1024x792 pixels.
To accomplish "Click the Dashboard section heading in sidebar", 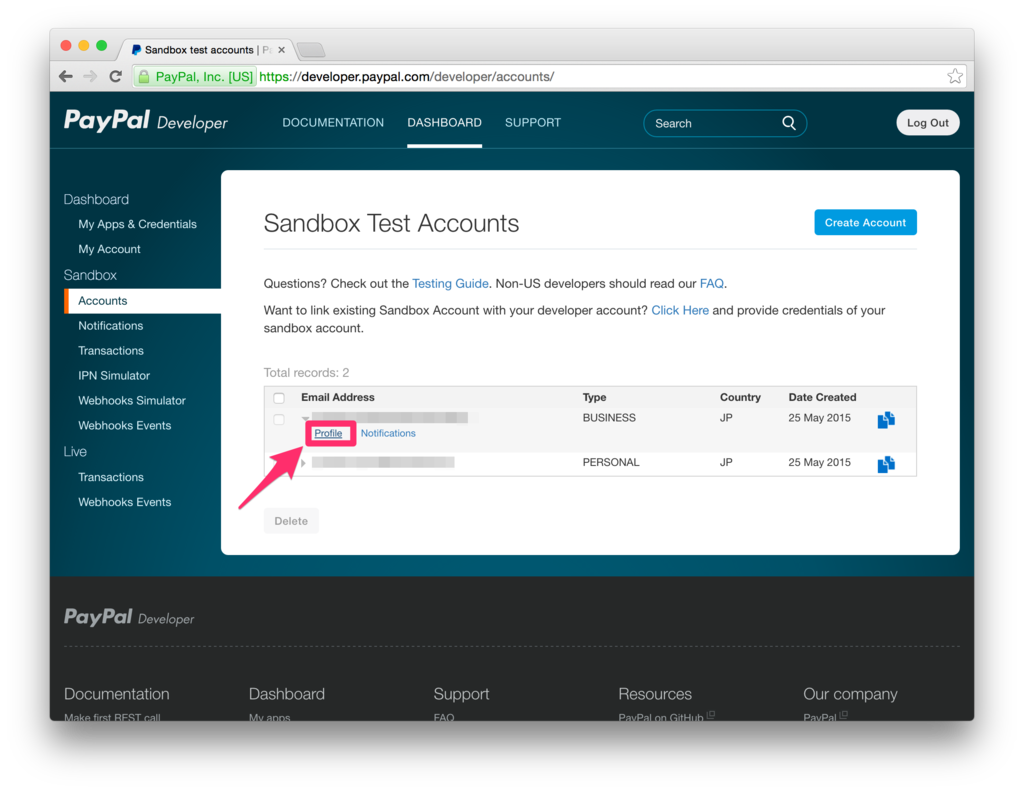I will tap(96, 199).
